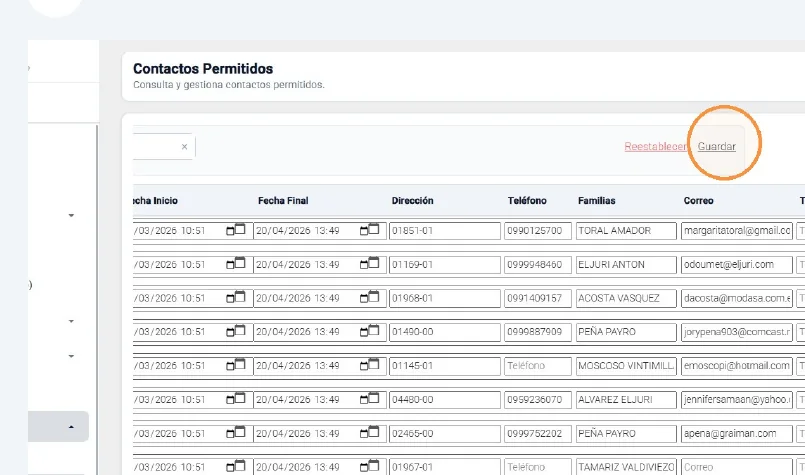The height and width of the screenshot is (475, 805).
Task: Edit Dirección field 01968-01
Action: pos(445,298)
